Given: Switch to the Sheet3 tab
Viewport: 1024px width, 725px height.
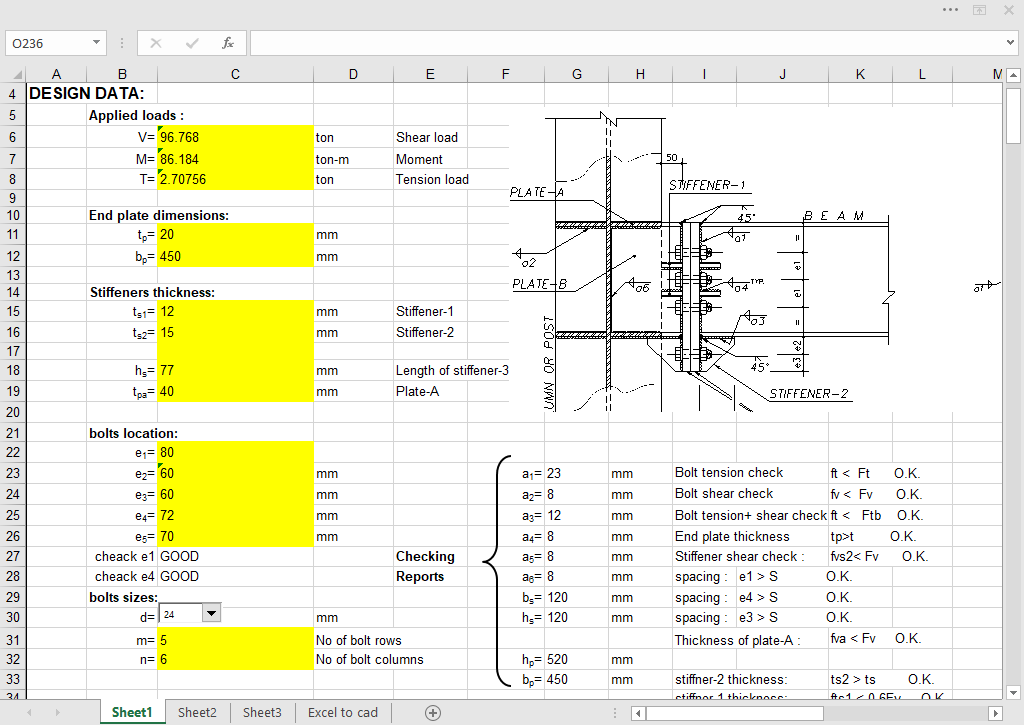Looking at the screenshot, I should tap(263, 713).
